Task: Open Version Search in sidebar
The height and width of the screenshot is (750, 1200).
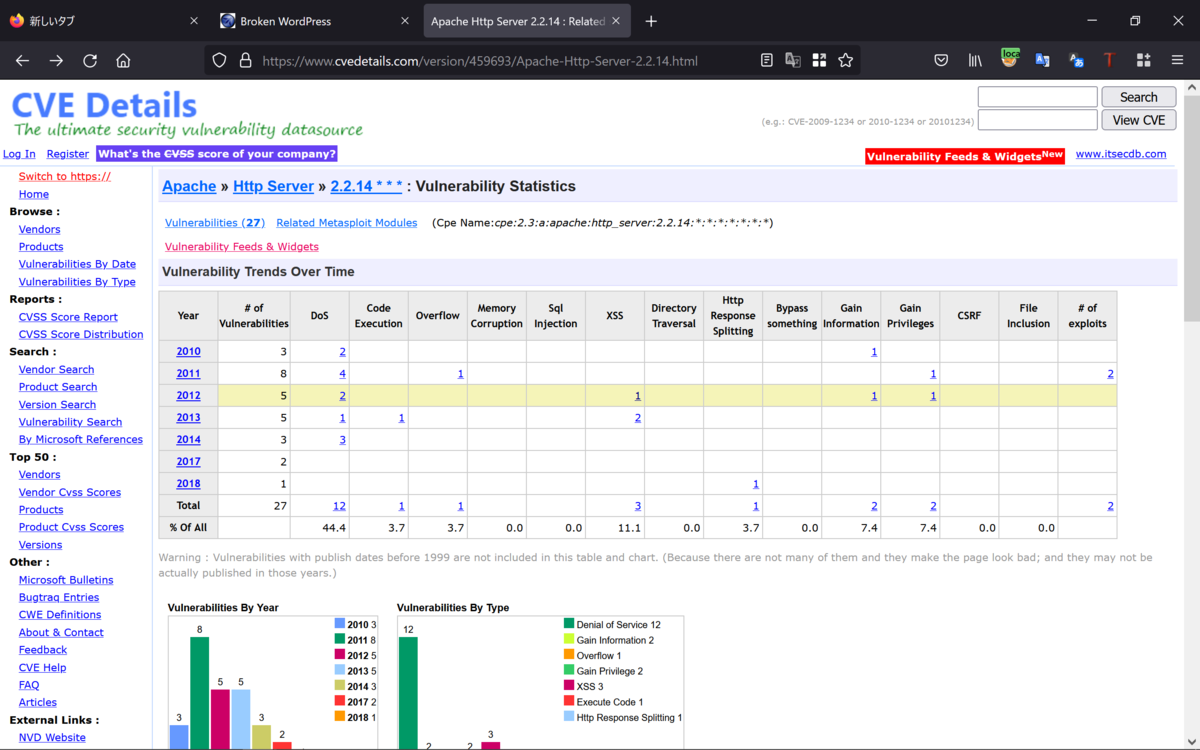Action: [57, 404]
